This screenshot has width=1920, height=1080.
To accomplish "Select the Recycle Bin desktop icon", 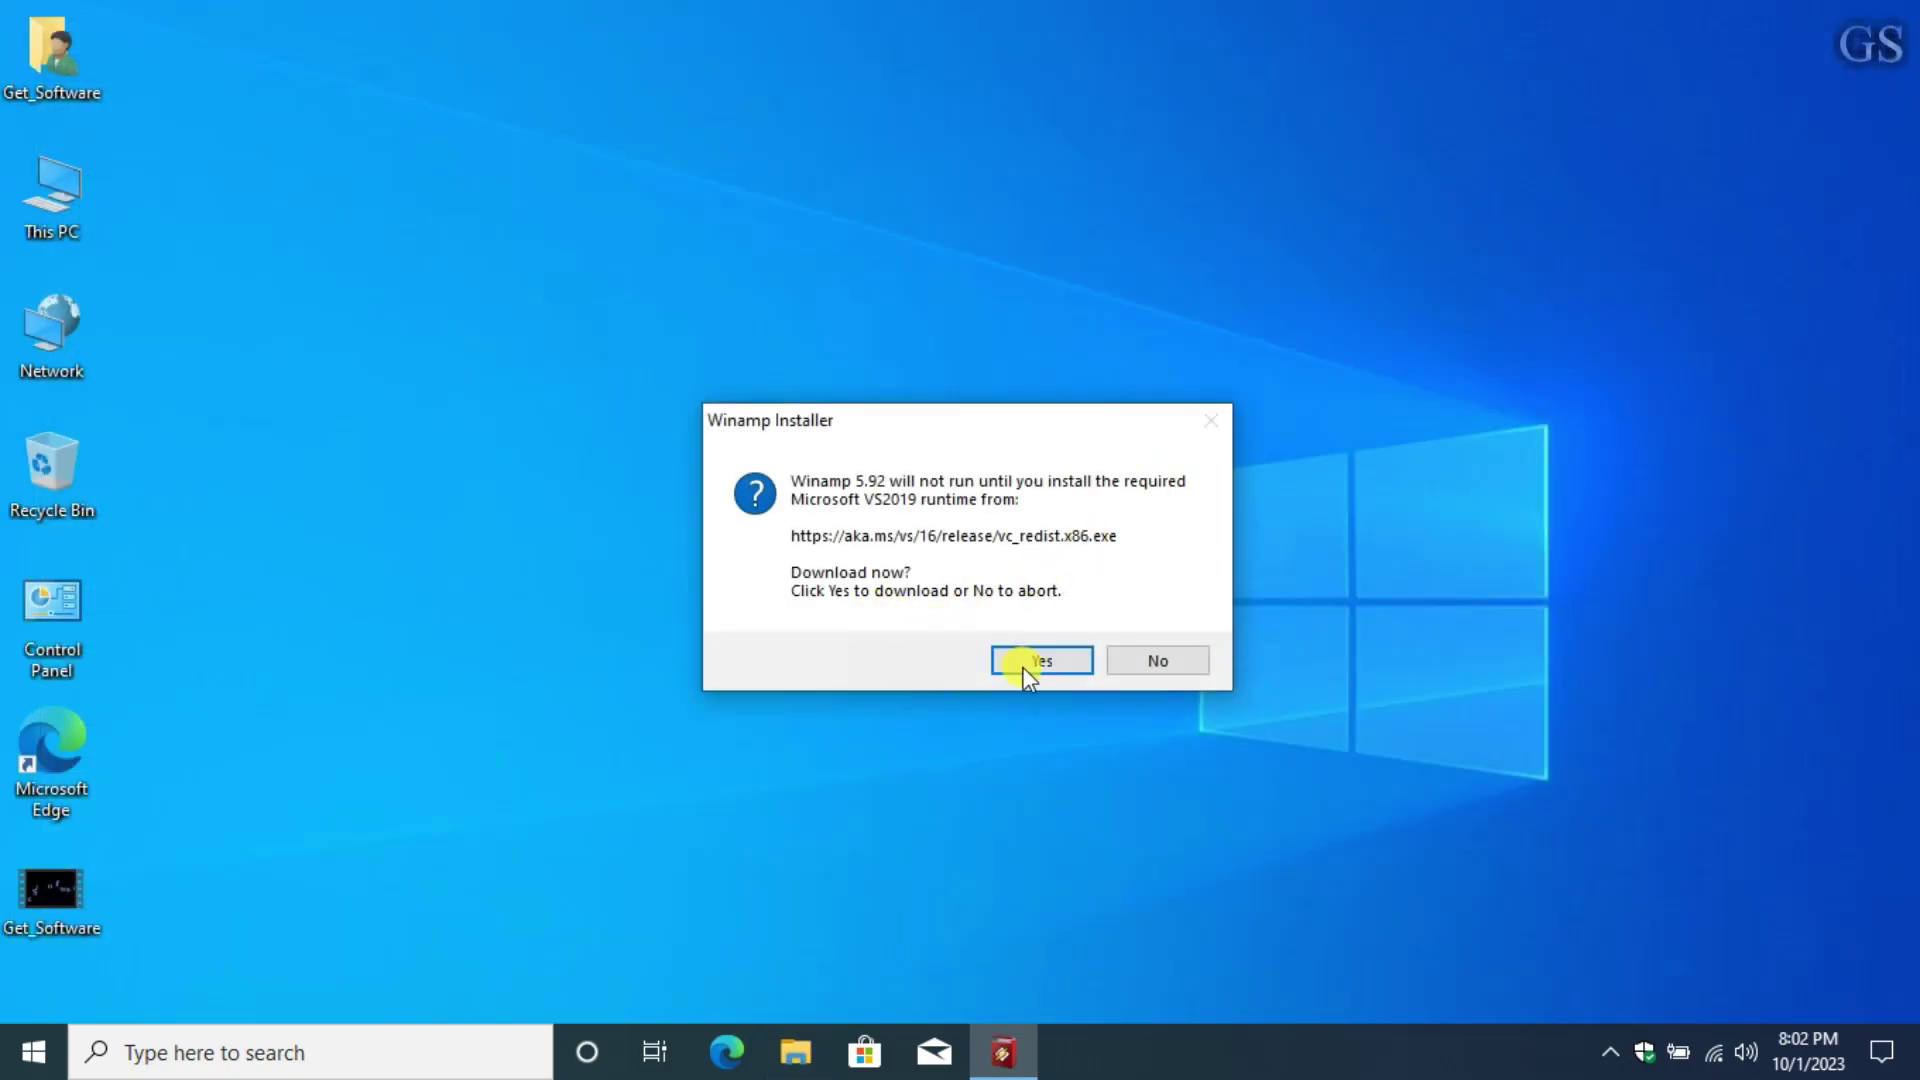I will [x=52, y=476].
